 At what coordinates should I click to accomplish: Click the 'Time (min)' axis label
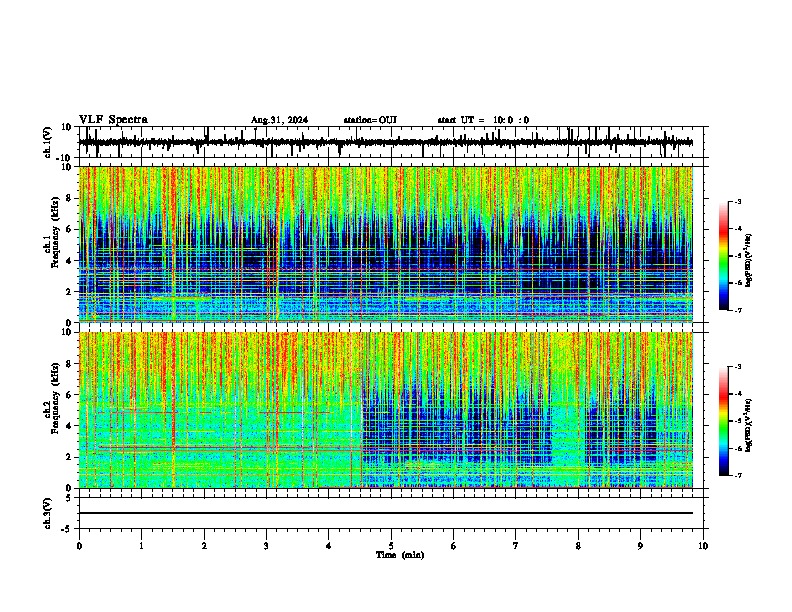pos(400,555)
